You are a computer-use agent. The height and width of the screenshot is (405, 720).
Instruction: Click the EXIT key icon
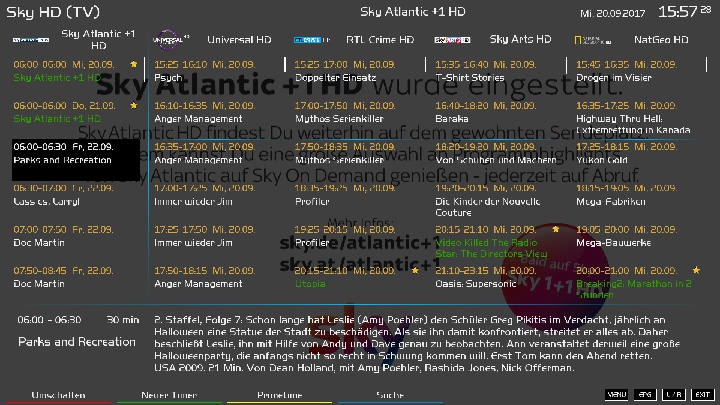pos(703,394)
